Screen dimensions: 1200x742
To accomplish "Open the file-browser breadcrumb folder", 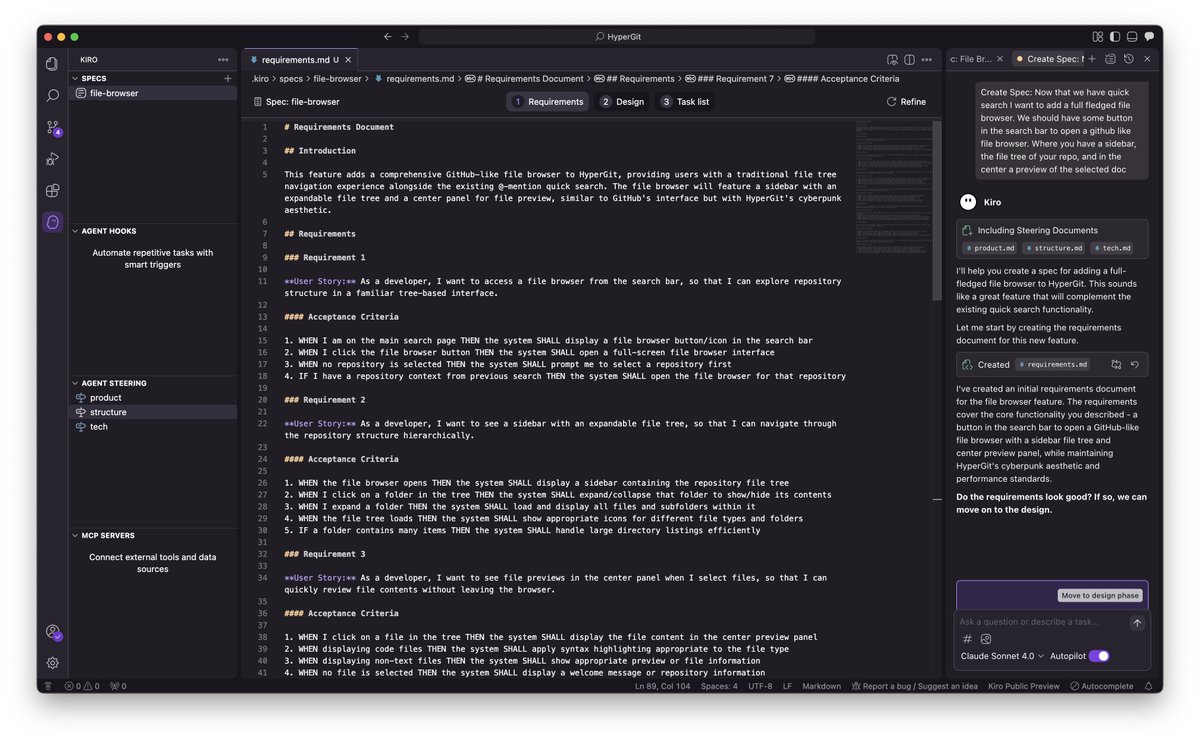I will 337,78.
